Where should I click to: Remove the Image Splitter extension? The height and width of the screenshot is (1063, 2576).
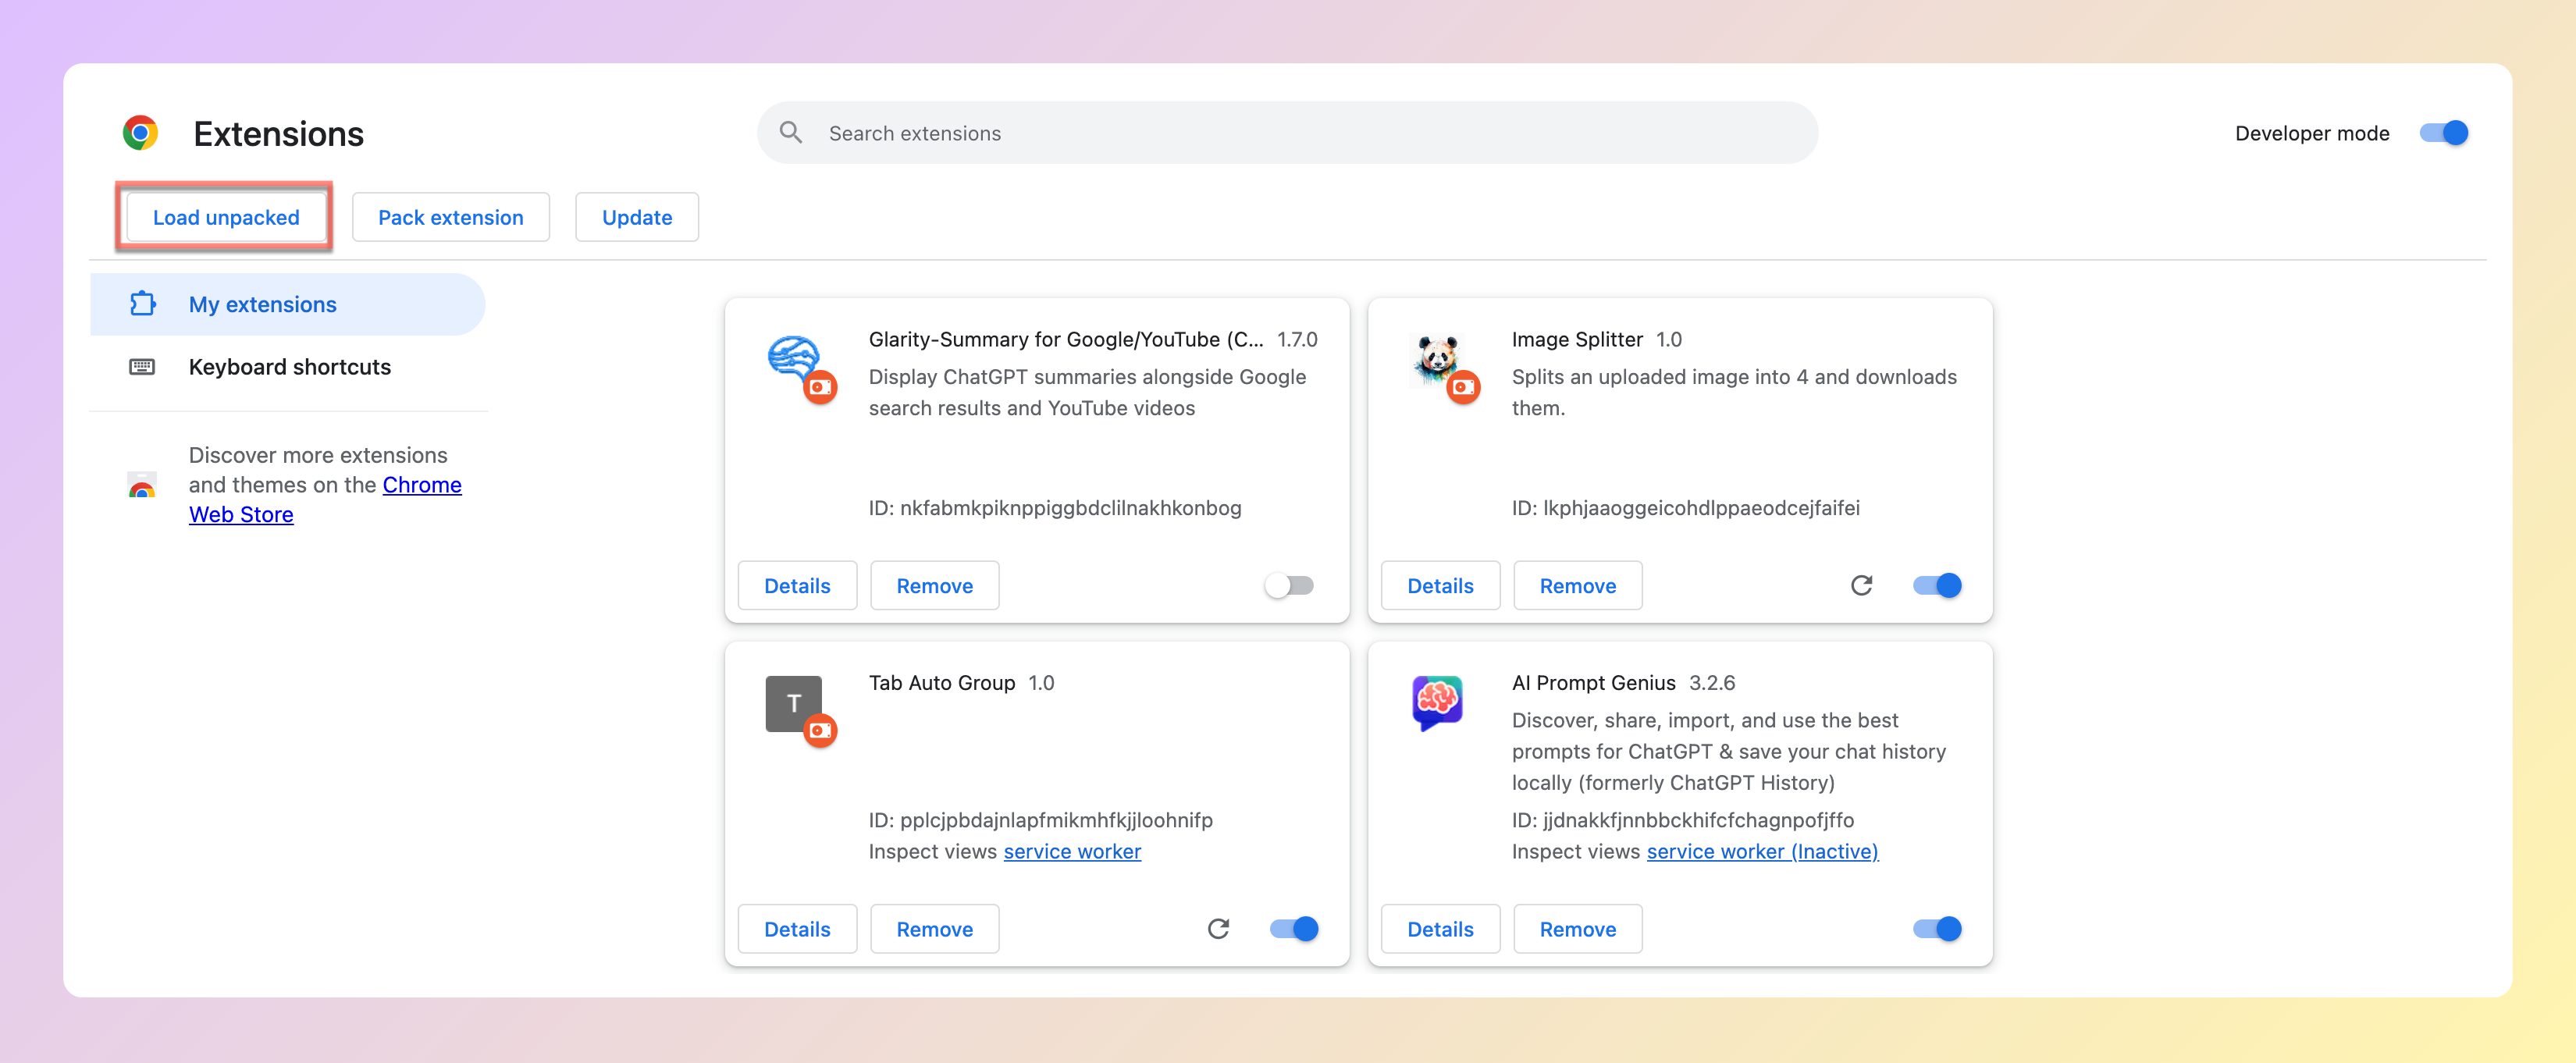1577,586
